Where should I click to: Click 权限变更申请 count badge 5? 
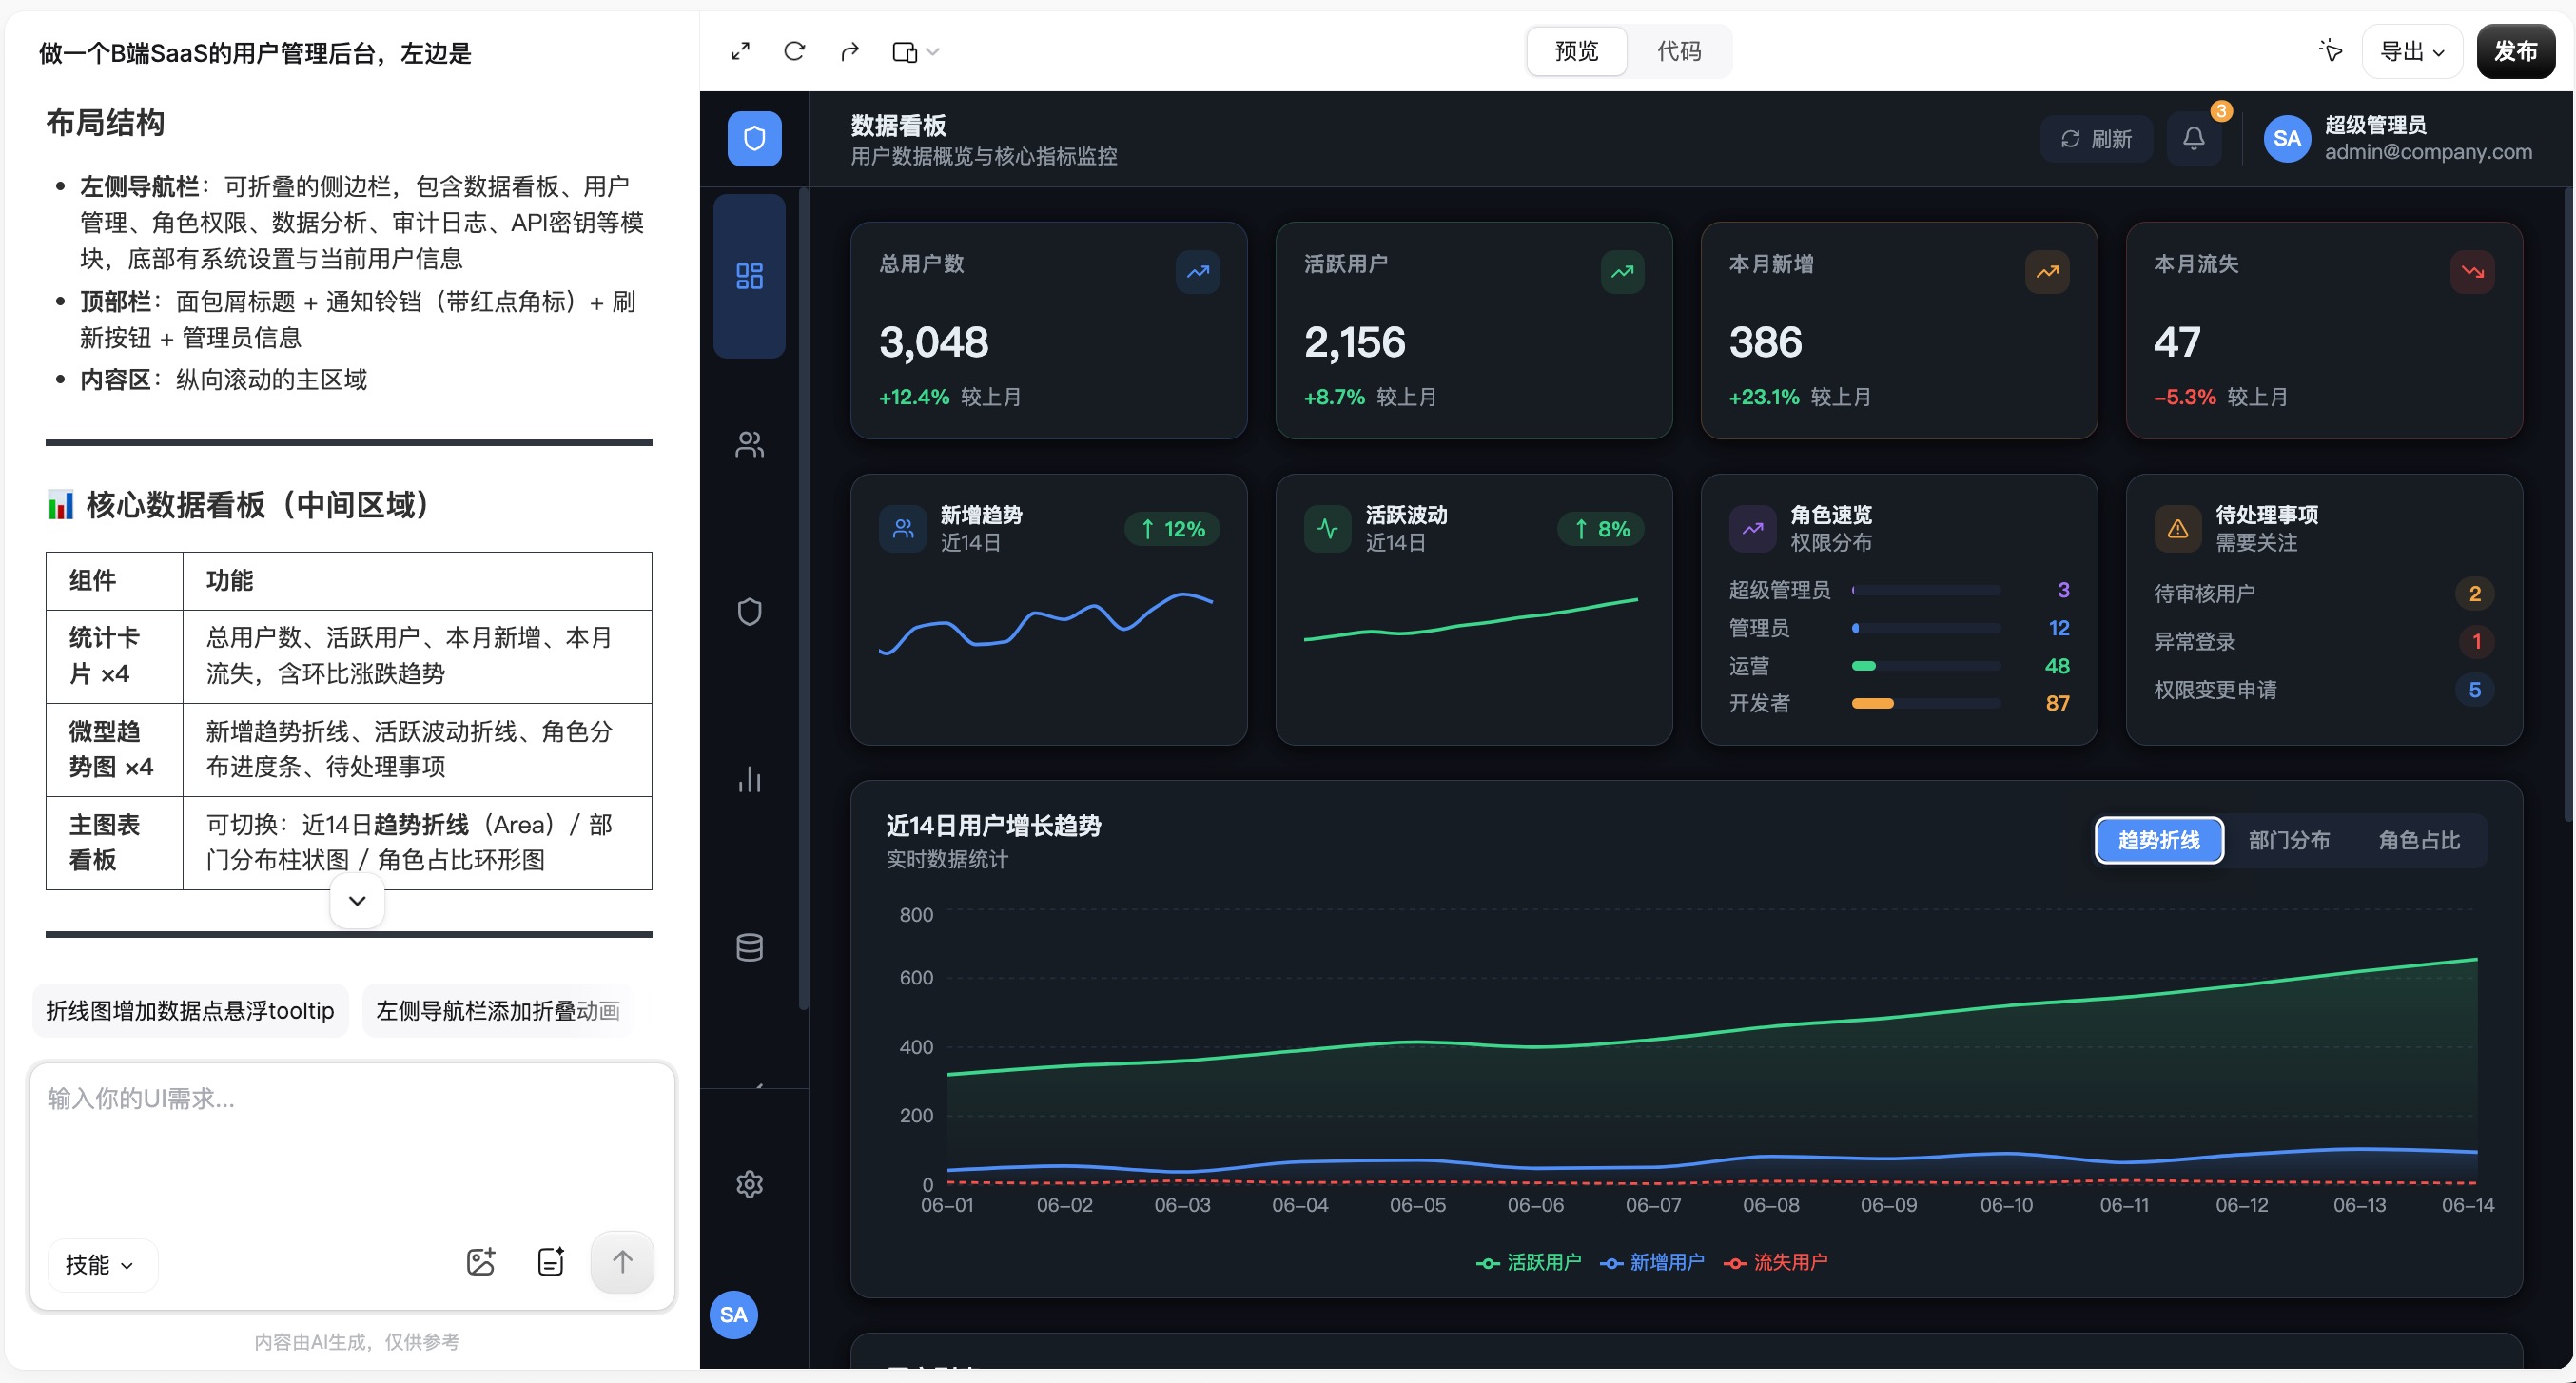pyautogui.click(x=2474, y=689)
